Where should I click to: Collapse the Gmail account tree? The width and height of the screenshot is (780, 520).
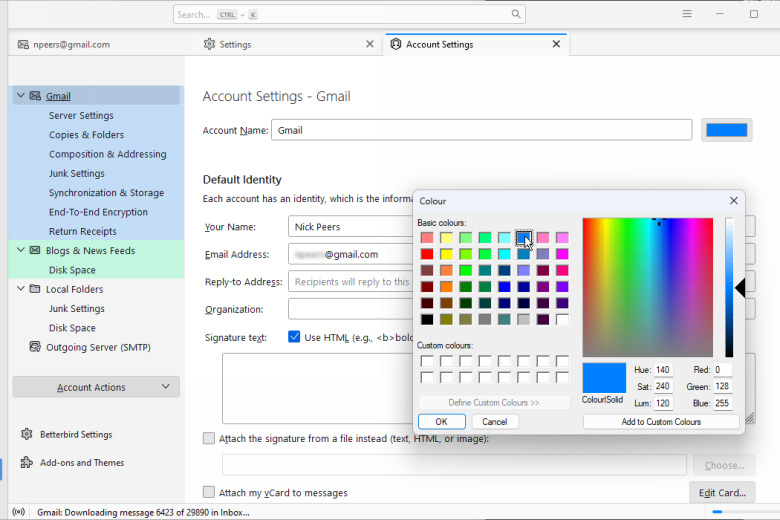click(x=20, y=95)
